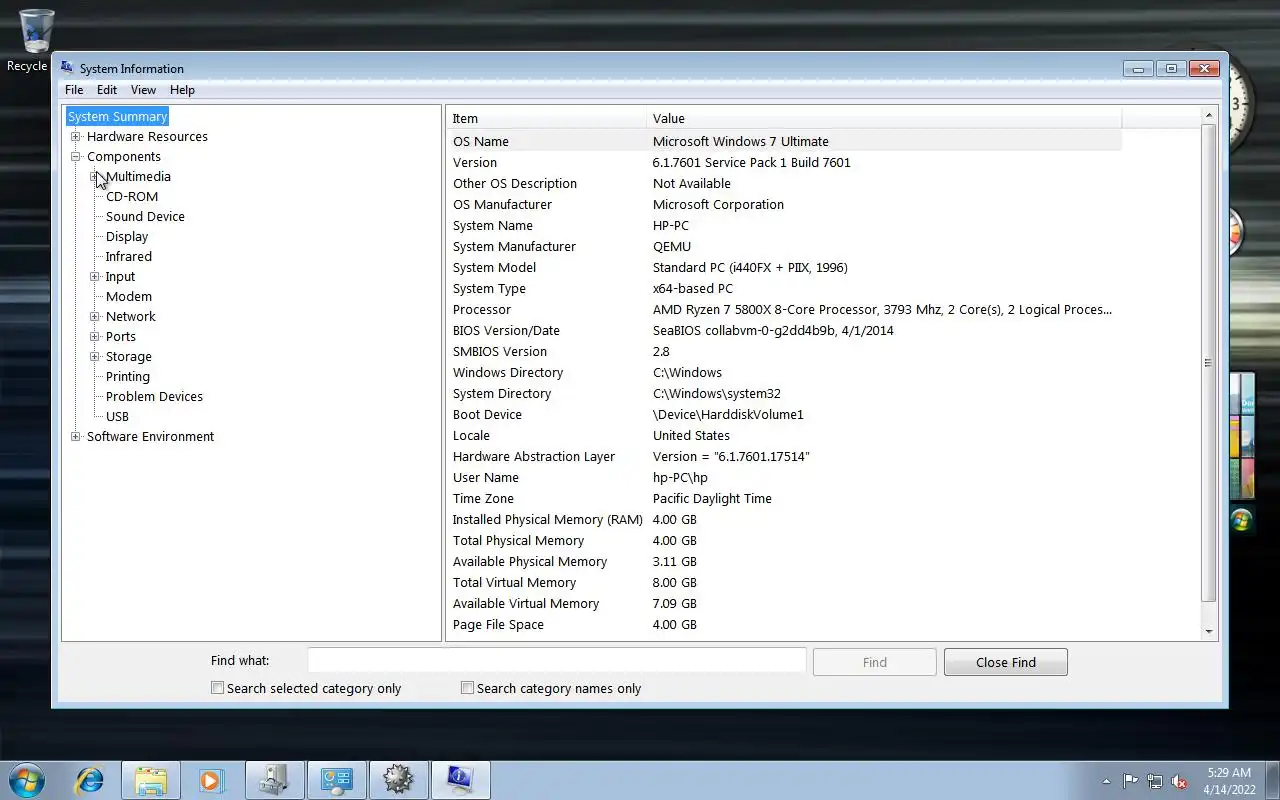Open the network tray icon
Screen dimensions: 1280x800
[1155, 781]
